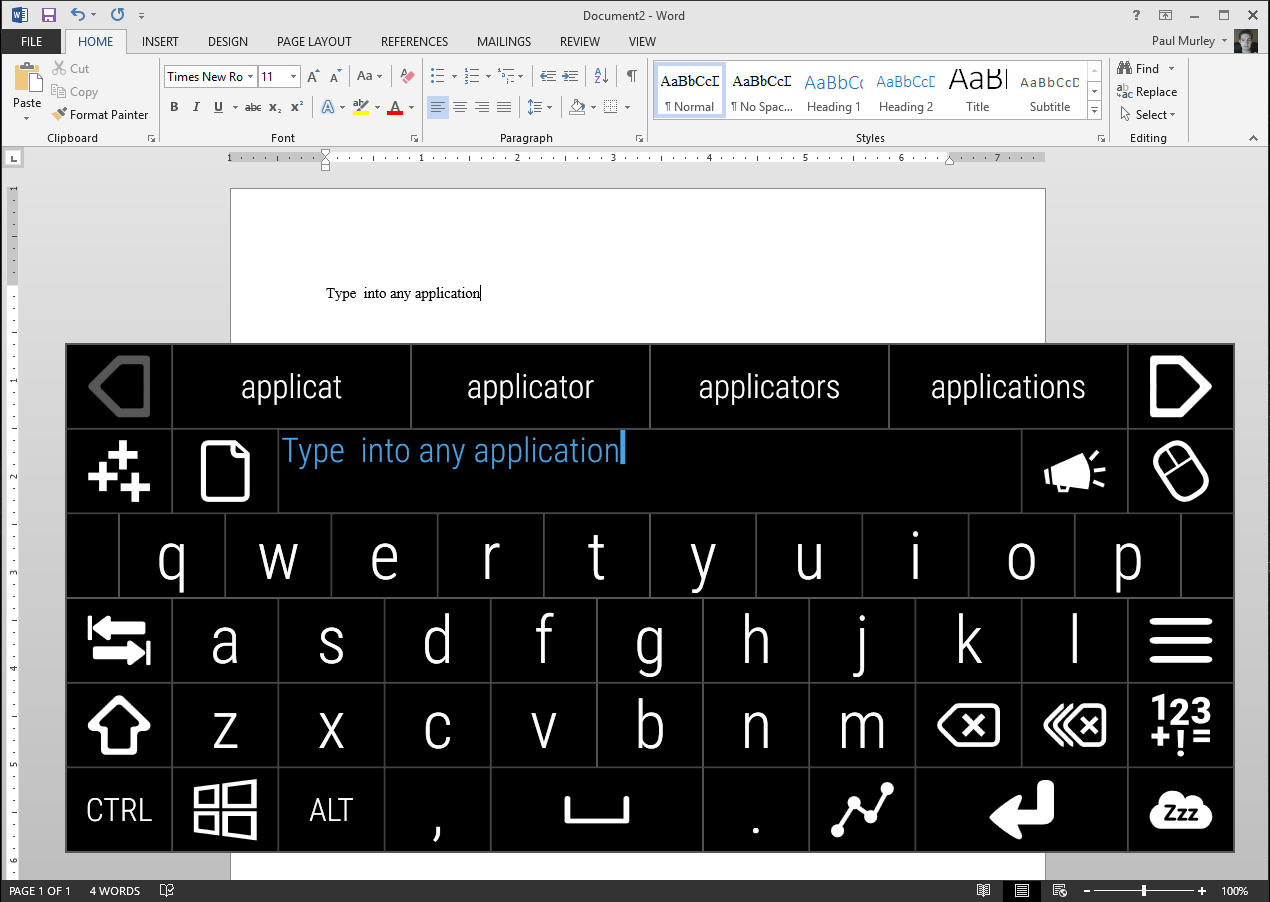1270x902 pixels.
Task: Open the font size dropdown
Action: tap(292, 76)
